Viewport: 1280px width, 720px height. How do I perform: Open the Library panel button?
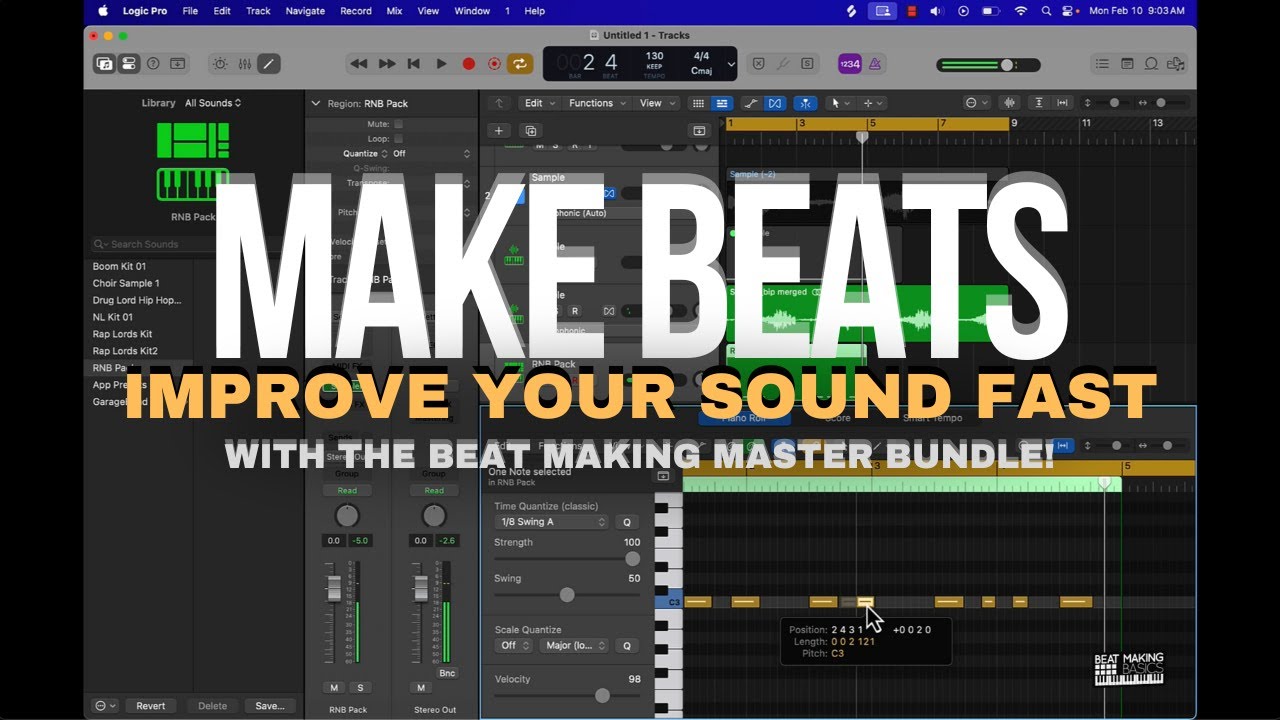(x=104, y=63)
